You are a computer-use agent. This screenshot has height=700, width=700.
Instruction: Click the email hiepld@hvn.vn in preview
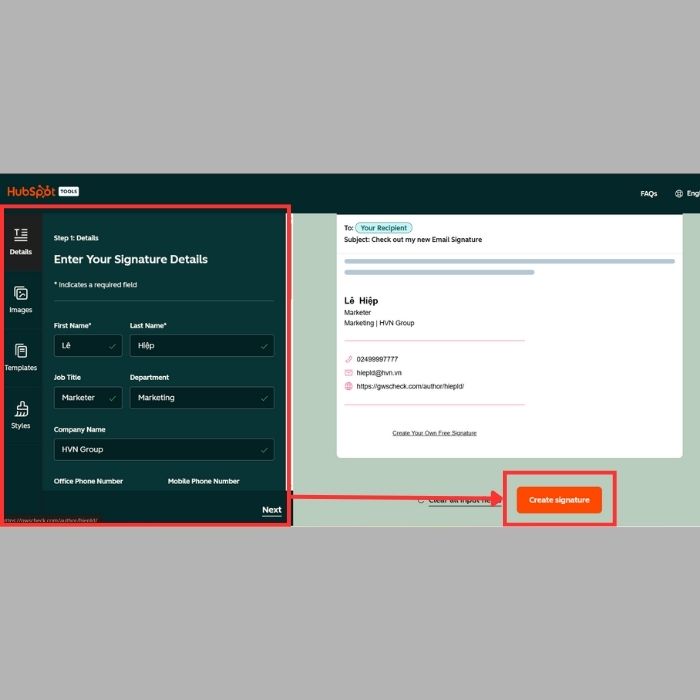pyautogui.click(x=379, y=373)
